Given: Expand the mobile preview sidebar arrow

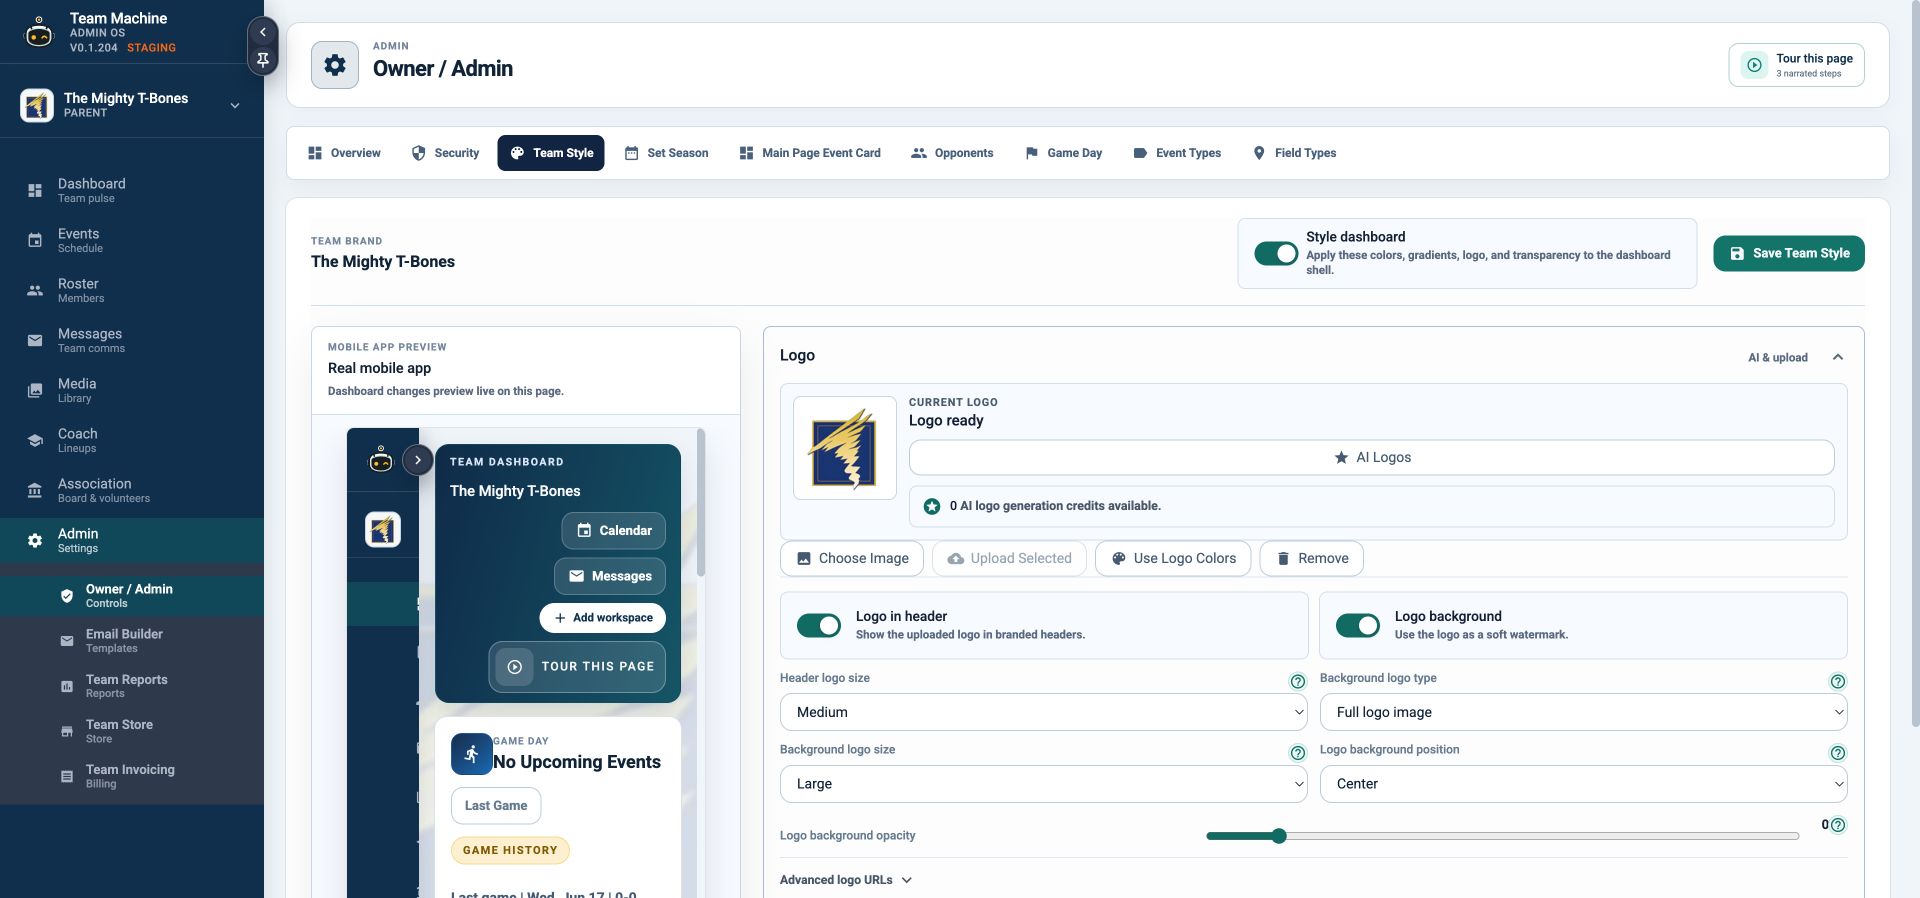Looking at the screenshot, I should 418,460.
